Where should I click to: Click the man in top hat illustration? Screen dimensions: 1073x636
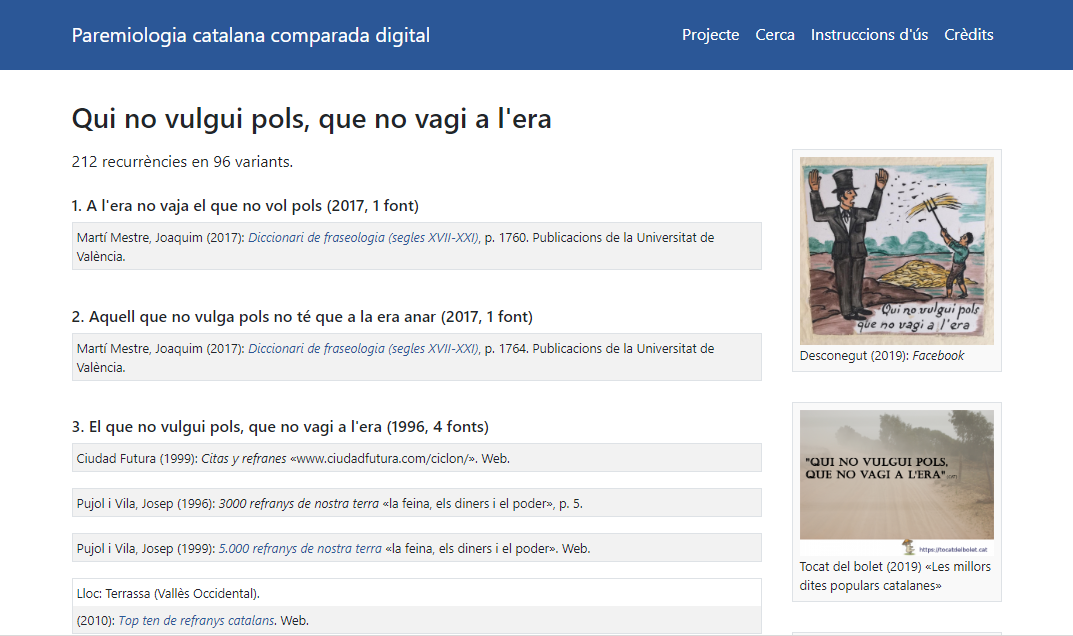tap(896, 250)
